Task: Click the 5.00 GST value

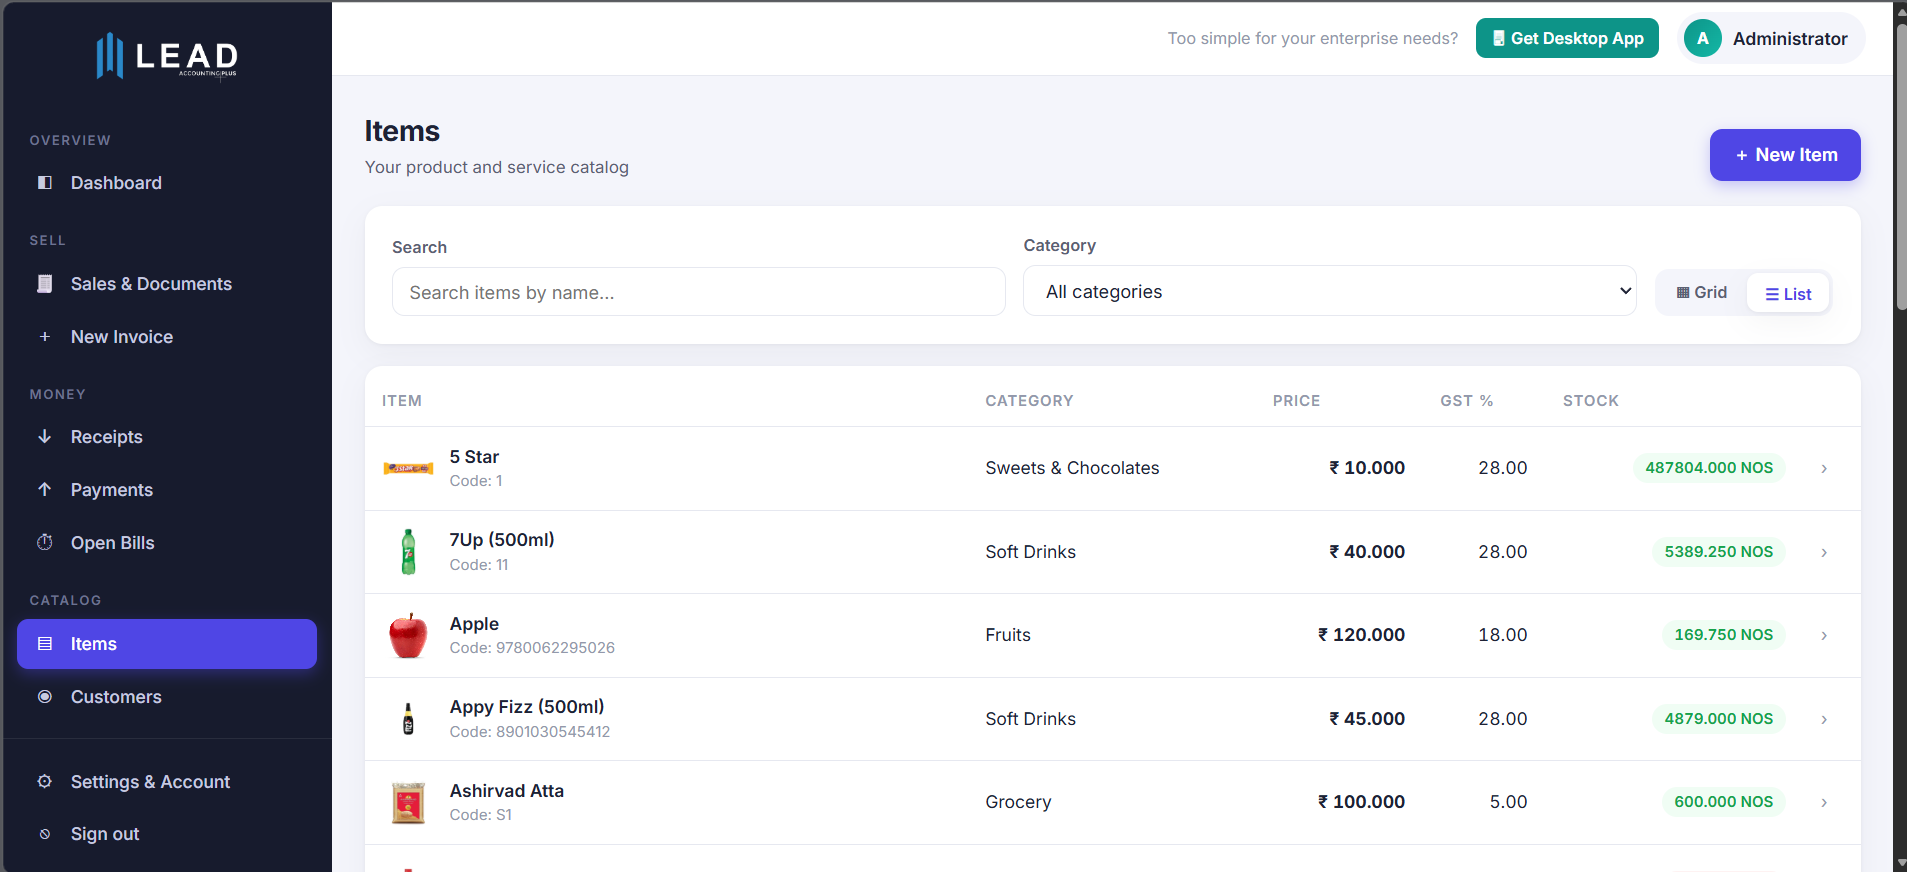Action: [x=1508, y=802]
